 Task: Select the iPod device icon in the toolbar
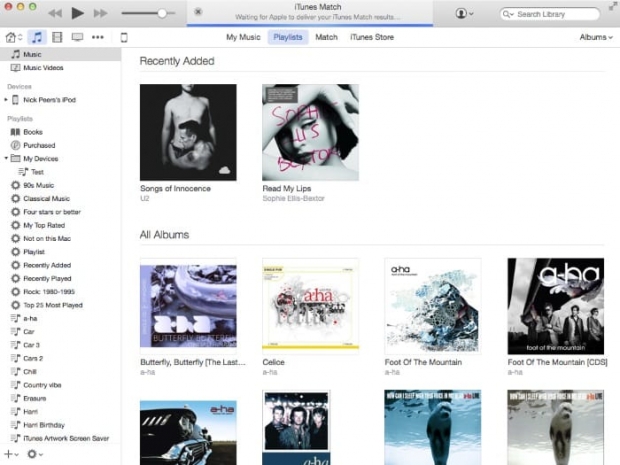(x=124, y=37)
